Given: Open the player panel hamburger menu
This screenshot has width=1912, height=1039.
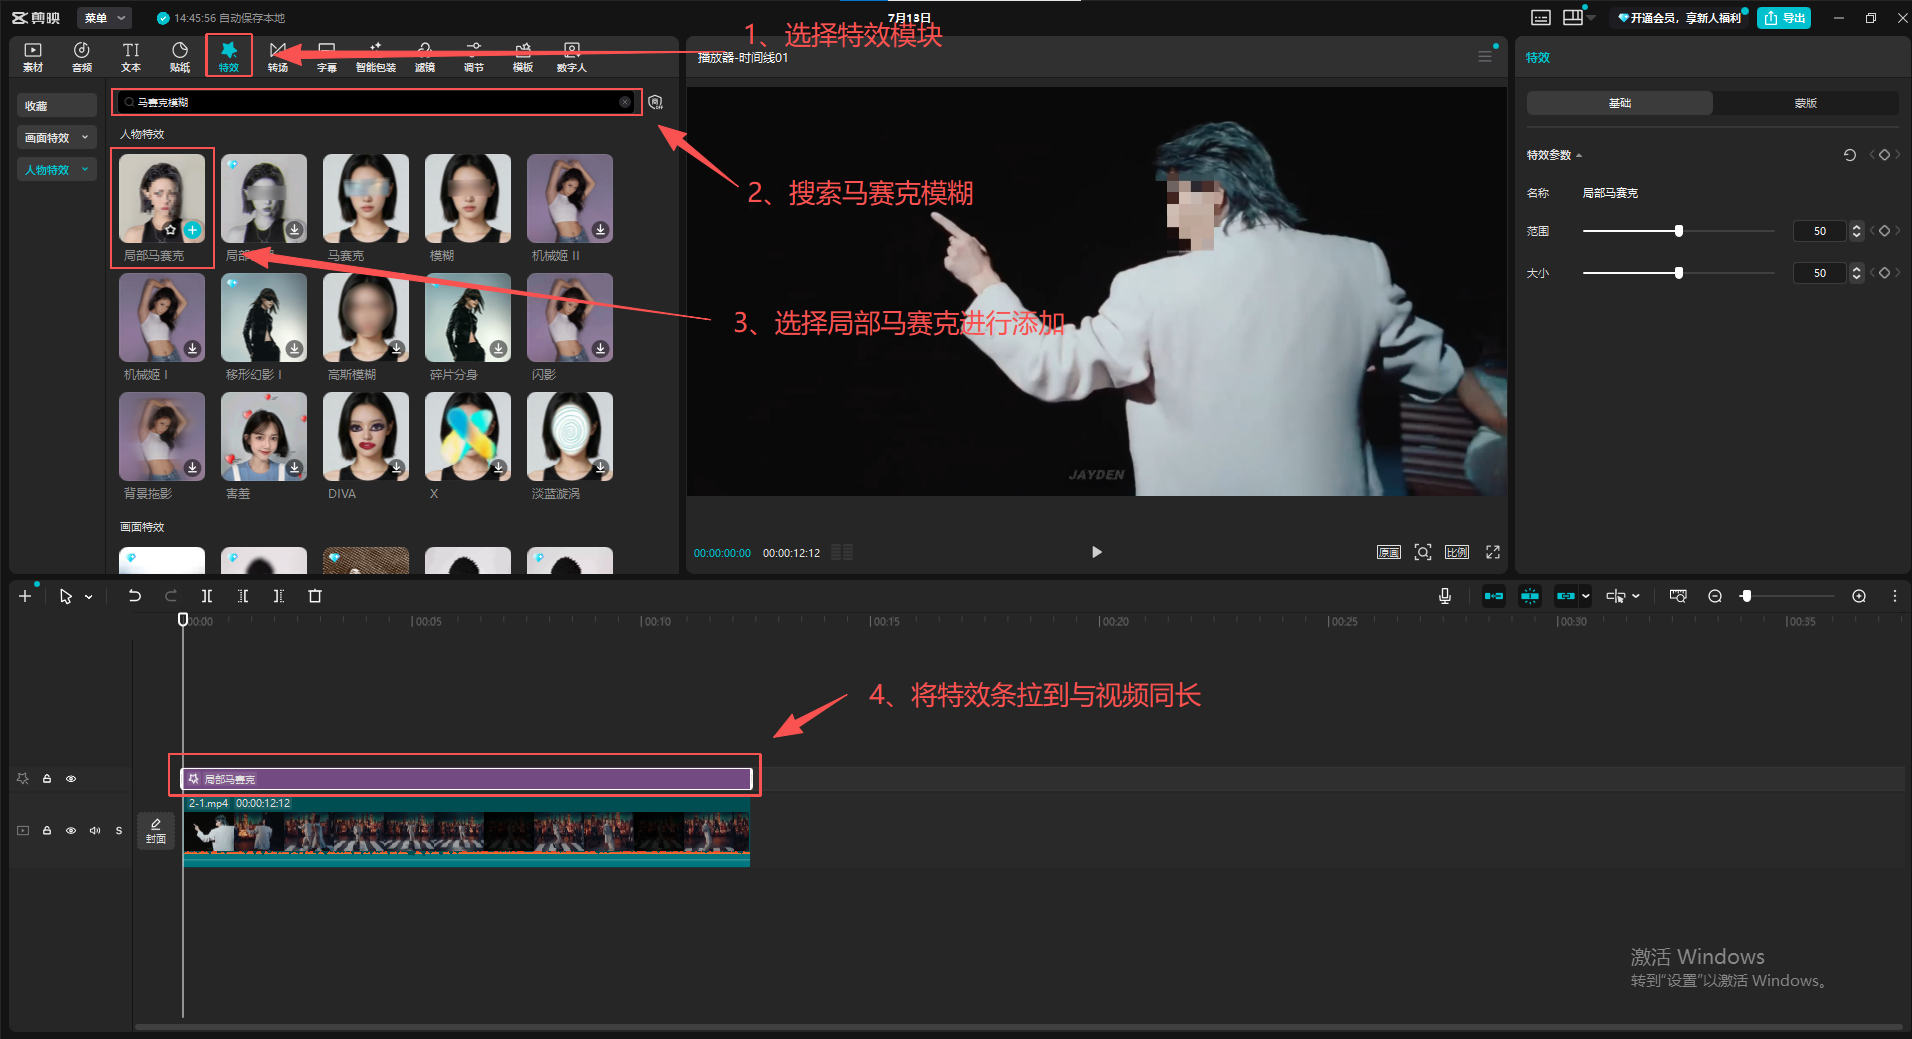Looking at the screenshot, I should coord(1485,57).
